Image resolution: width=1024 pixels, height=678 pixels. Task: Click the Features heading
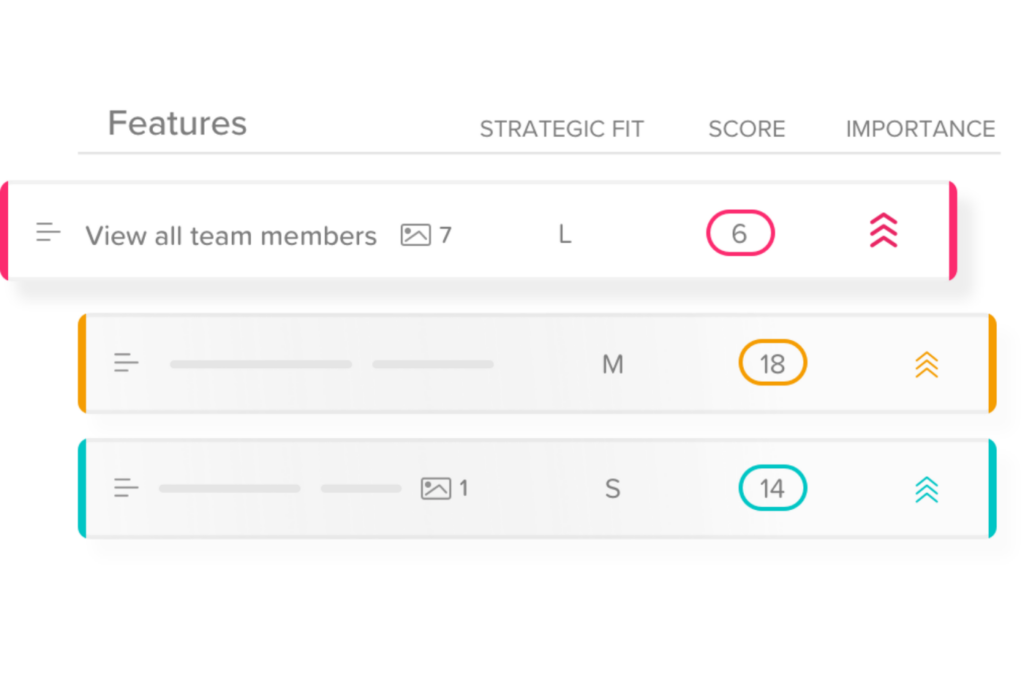point(177,123)
